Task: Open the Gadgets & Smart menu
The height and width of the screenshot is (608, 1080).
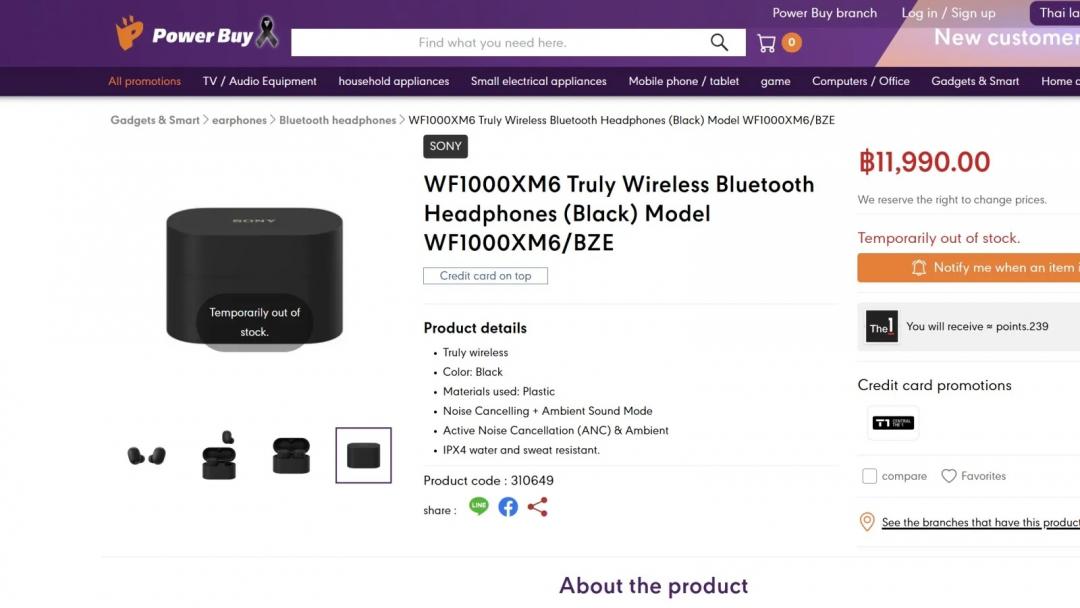Action: [975, 81]
